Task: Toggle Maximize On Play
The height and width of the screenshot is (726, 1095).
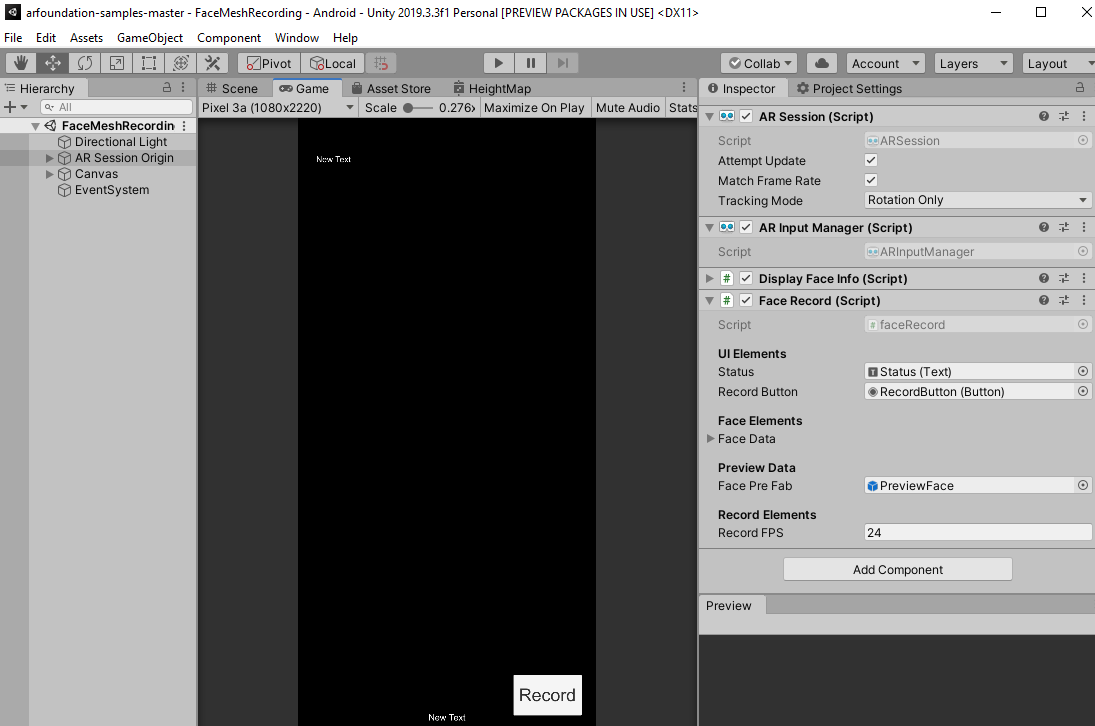Action: click(534, 108)
